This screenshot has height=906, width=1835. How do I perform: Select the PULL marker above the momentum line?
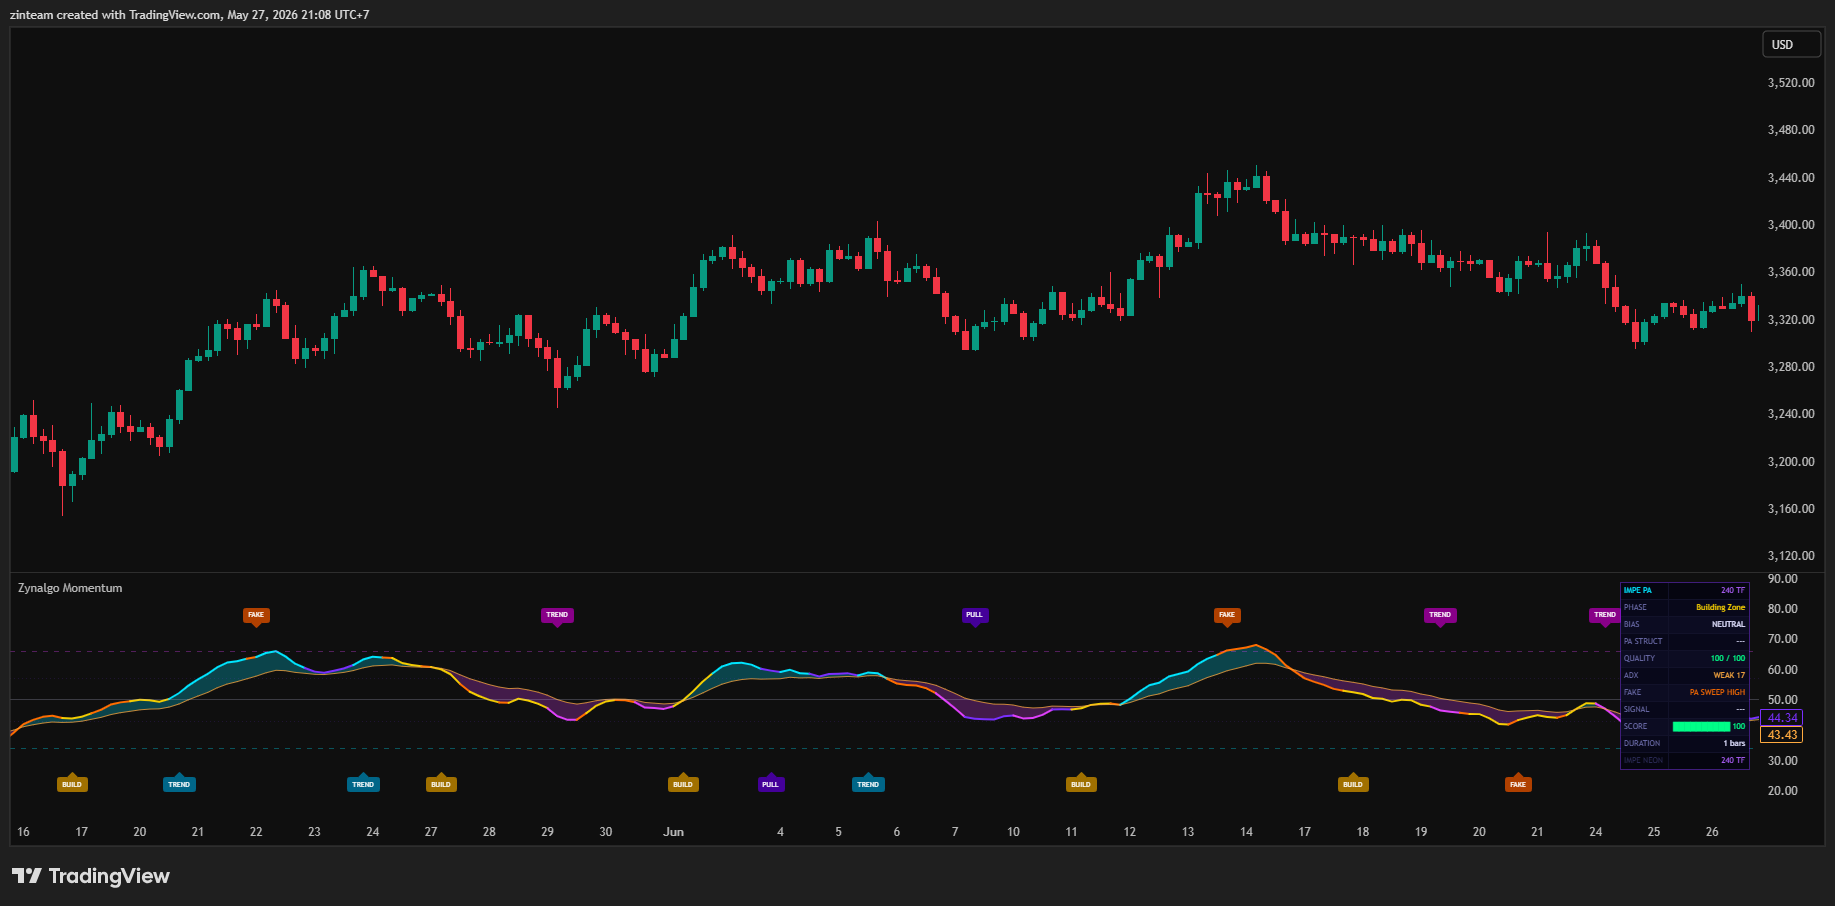(974, 615)
